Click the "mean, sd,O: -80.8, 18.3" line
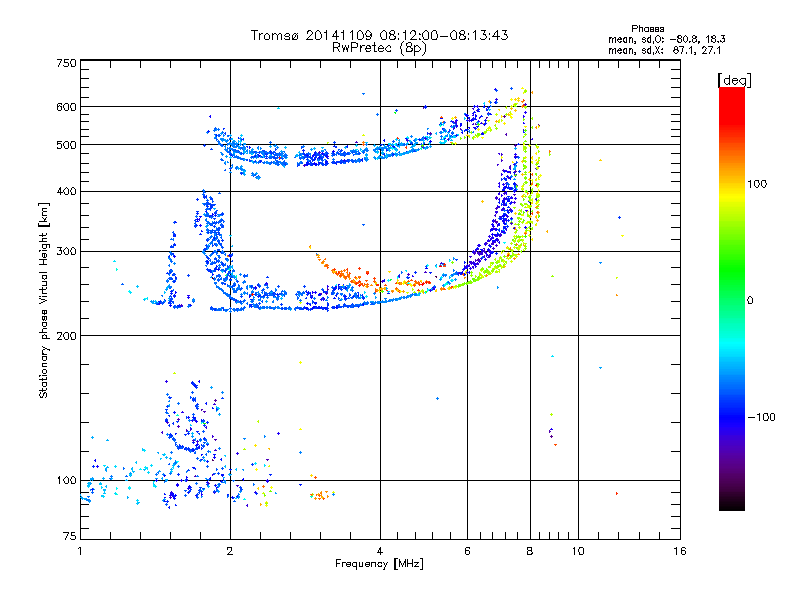Image resolution: width=800 pixels, height=600 pixels. (667, 39)
